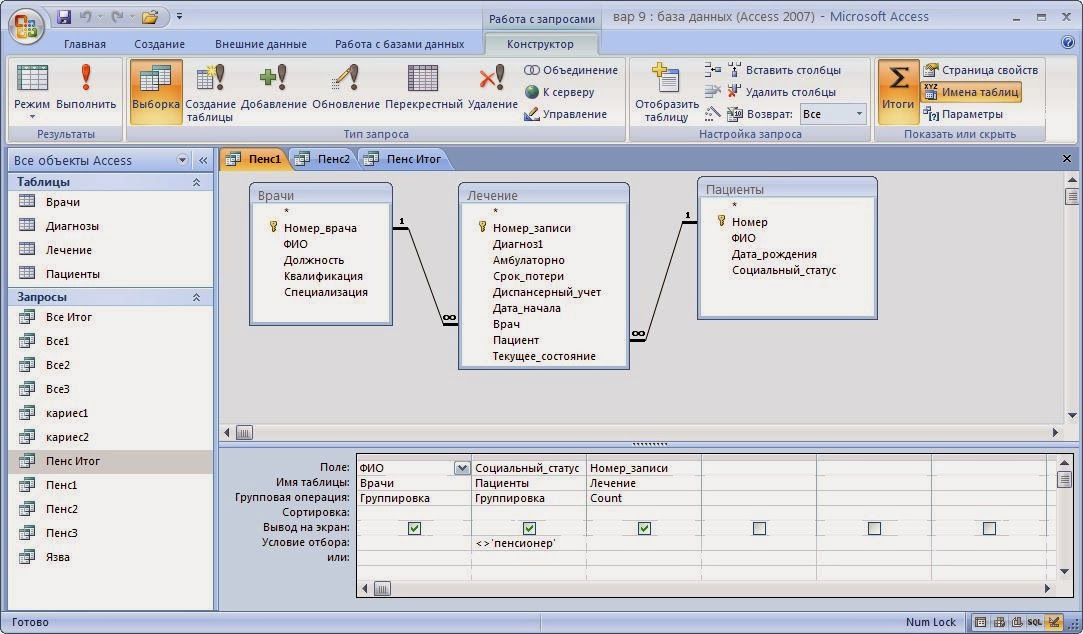Uncheck Вывод на экран for Социальный_статус column
Screen dimensions: 1083x634
(x=529, y=528)
